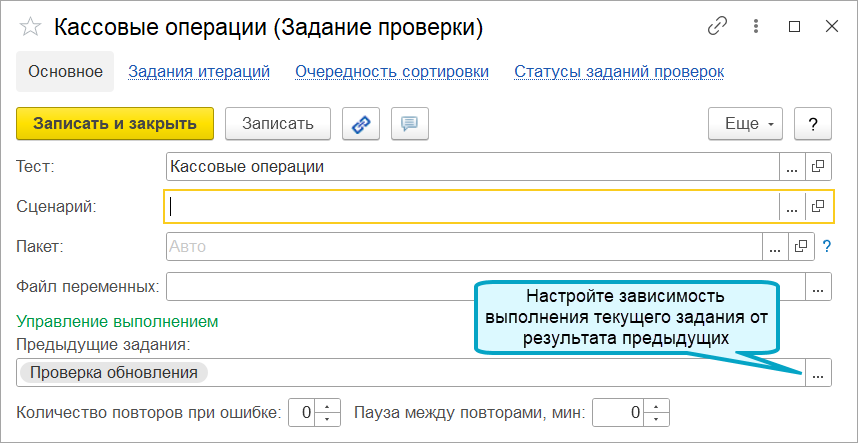858x443 pixels.
Task: Open discussion with speech bubble icon
Action: [x=410, y=124]
